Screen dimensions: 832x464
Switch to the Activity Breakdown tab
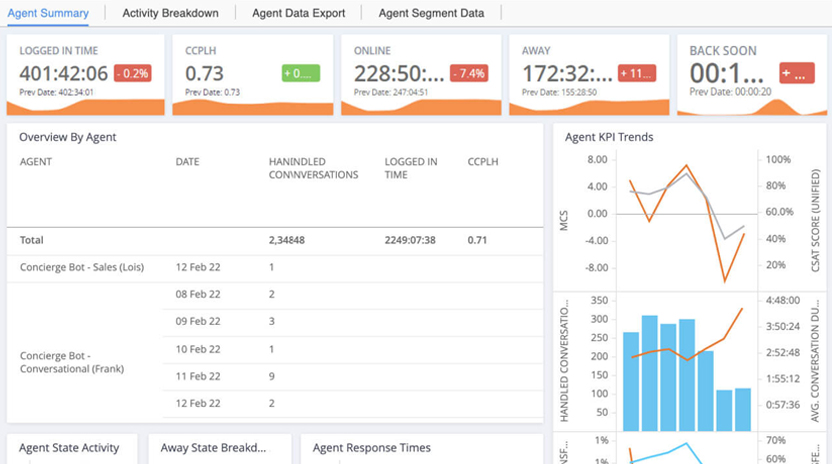[170, 13]
